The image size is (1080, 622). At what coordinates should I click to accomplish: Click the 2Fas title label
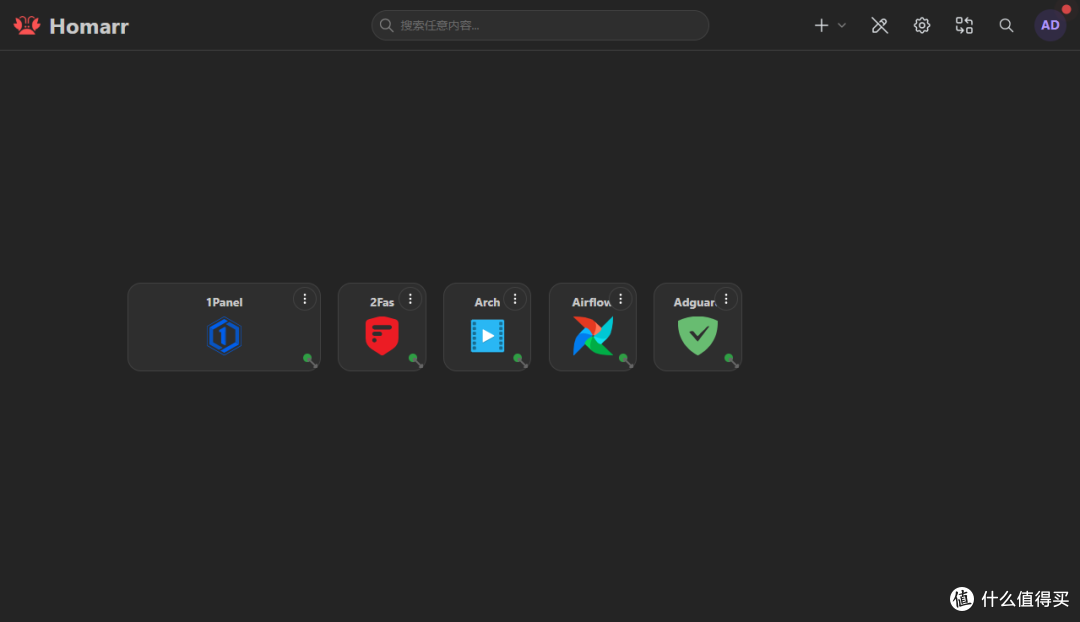point(382,302)
